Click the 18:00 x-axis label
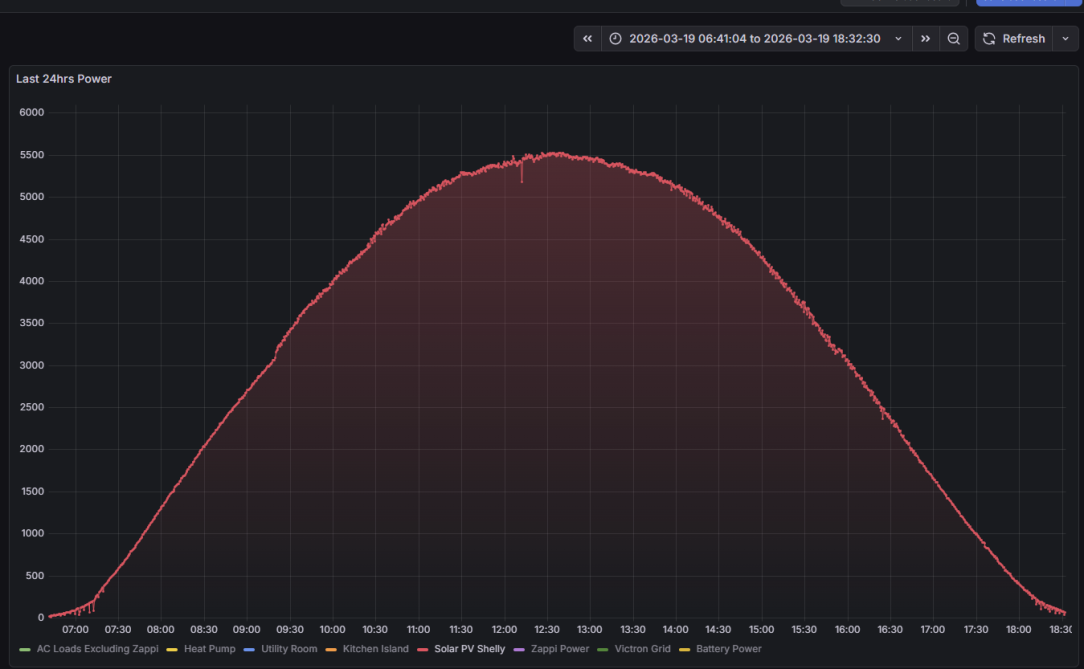 [1018, 630]
